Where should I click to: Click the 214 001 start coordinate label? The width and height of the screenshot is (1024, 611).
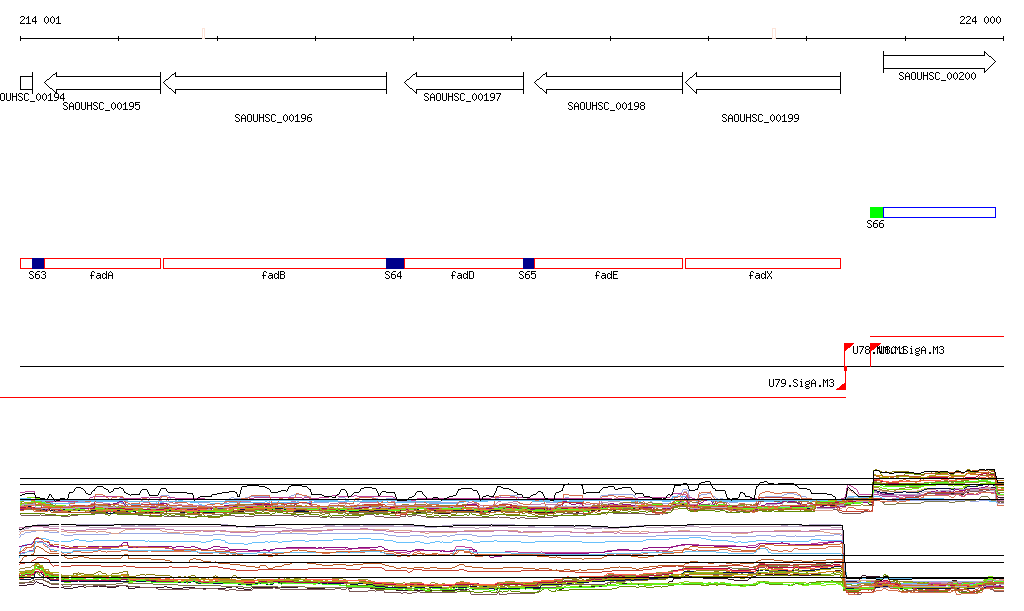coord(40,20)
